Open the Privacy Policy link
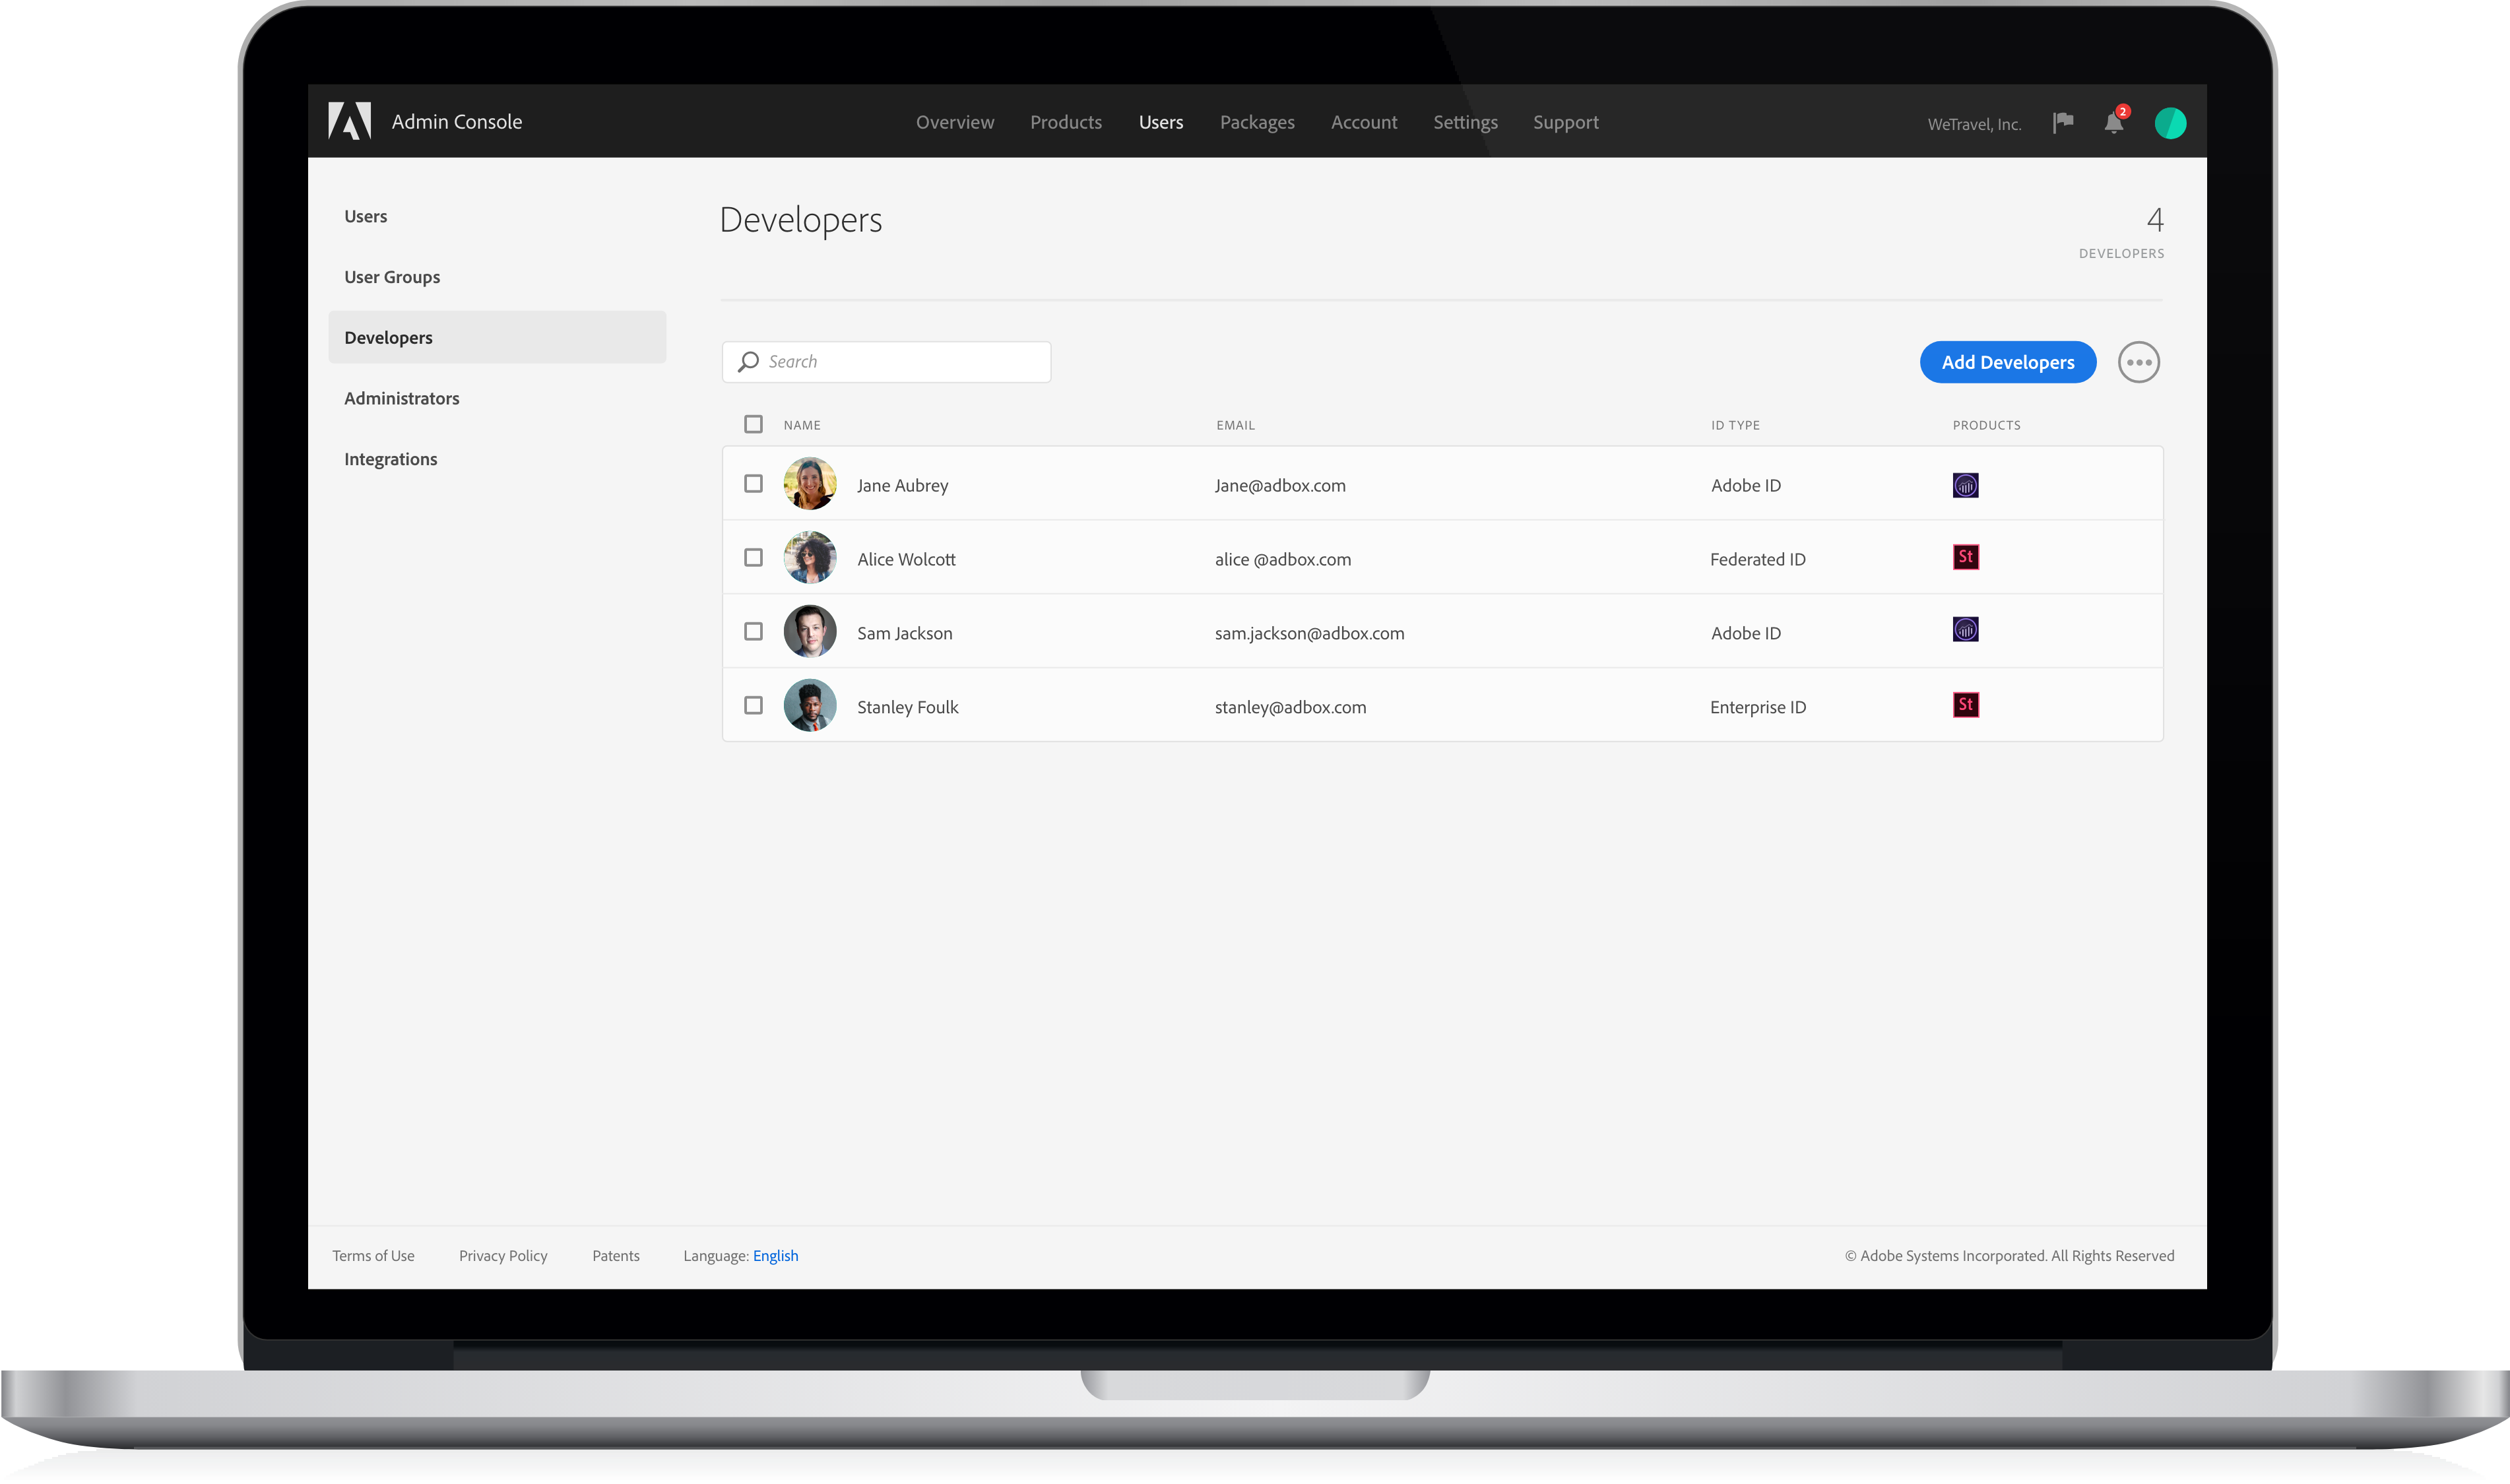The height and width of the screenshot is (1484, 2510). click(x=503, y=1256)
